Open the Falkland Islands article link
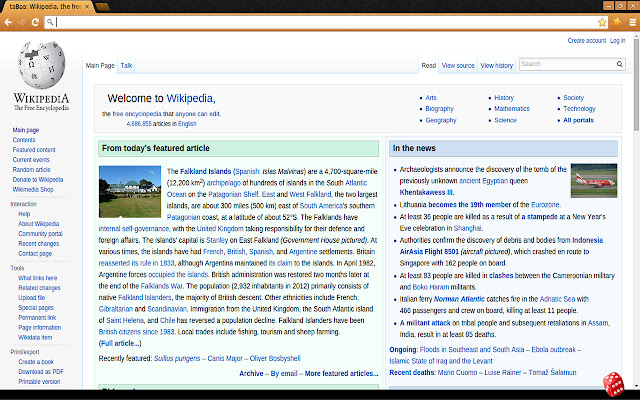The width and height of the screenshot is (640, 400). click(206, 171)
